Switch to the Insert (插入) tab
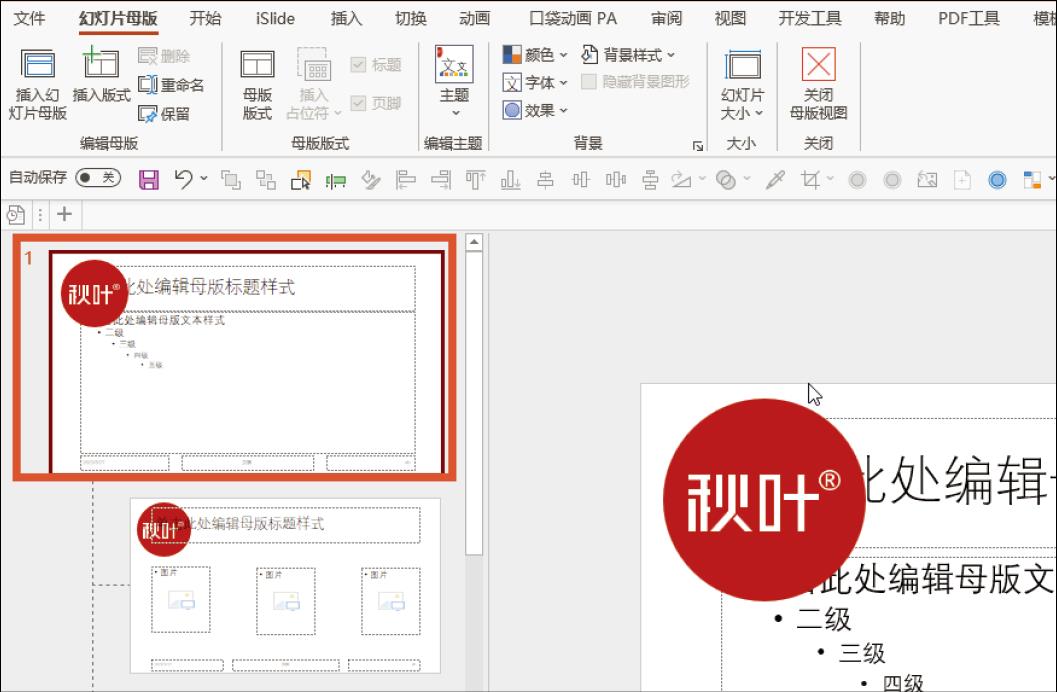Image resolution: width=1057 pixels, height=692 pixels. (346, 18)
